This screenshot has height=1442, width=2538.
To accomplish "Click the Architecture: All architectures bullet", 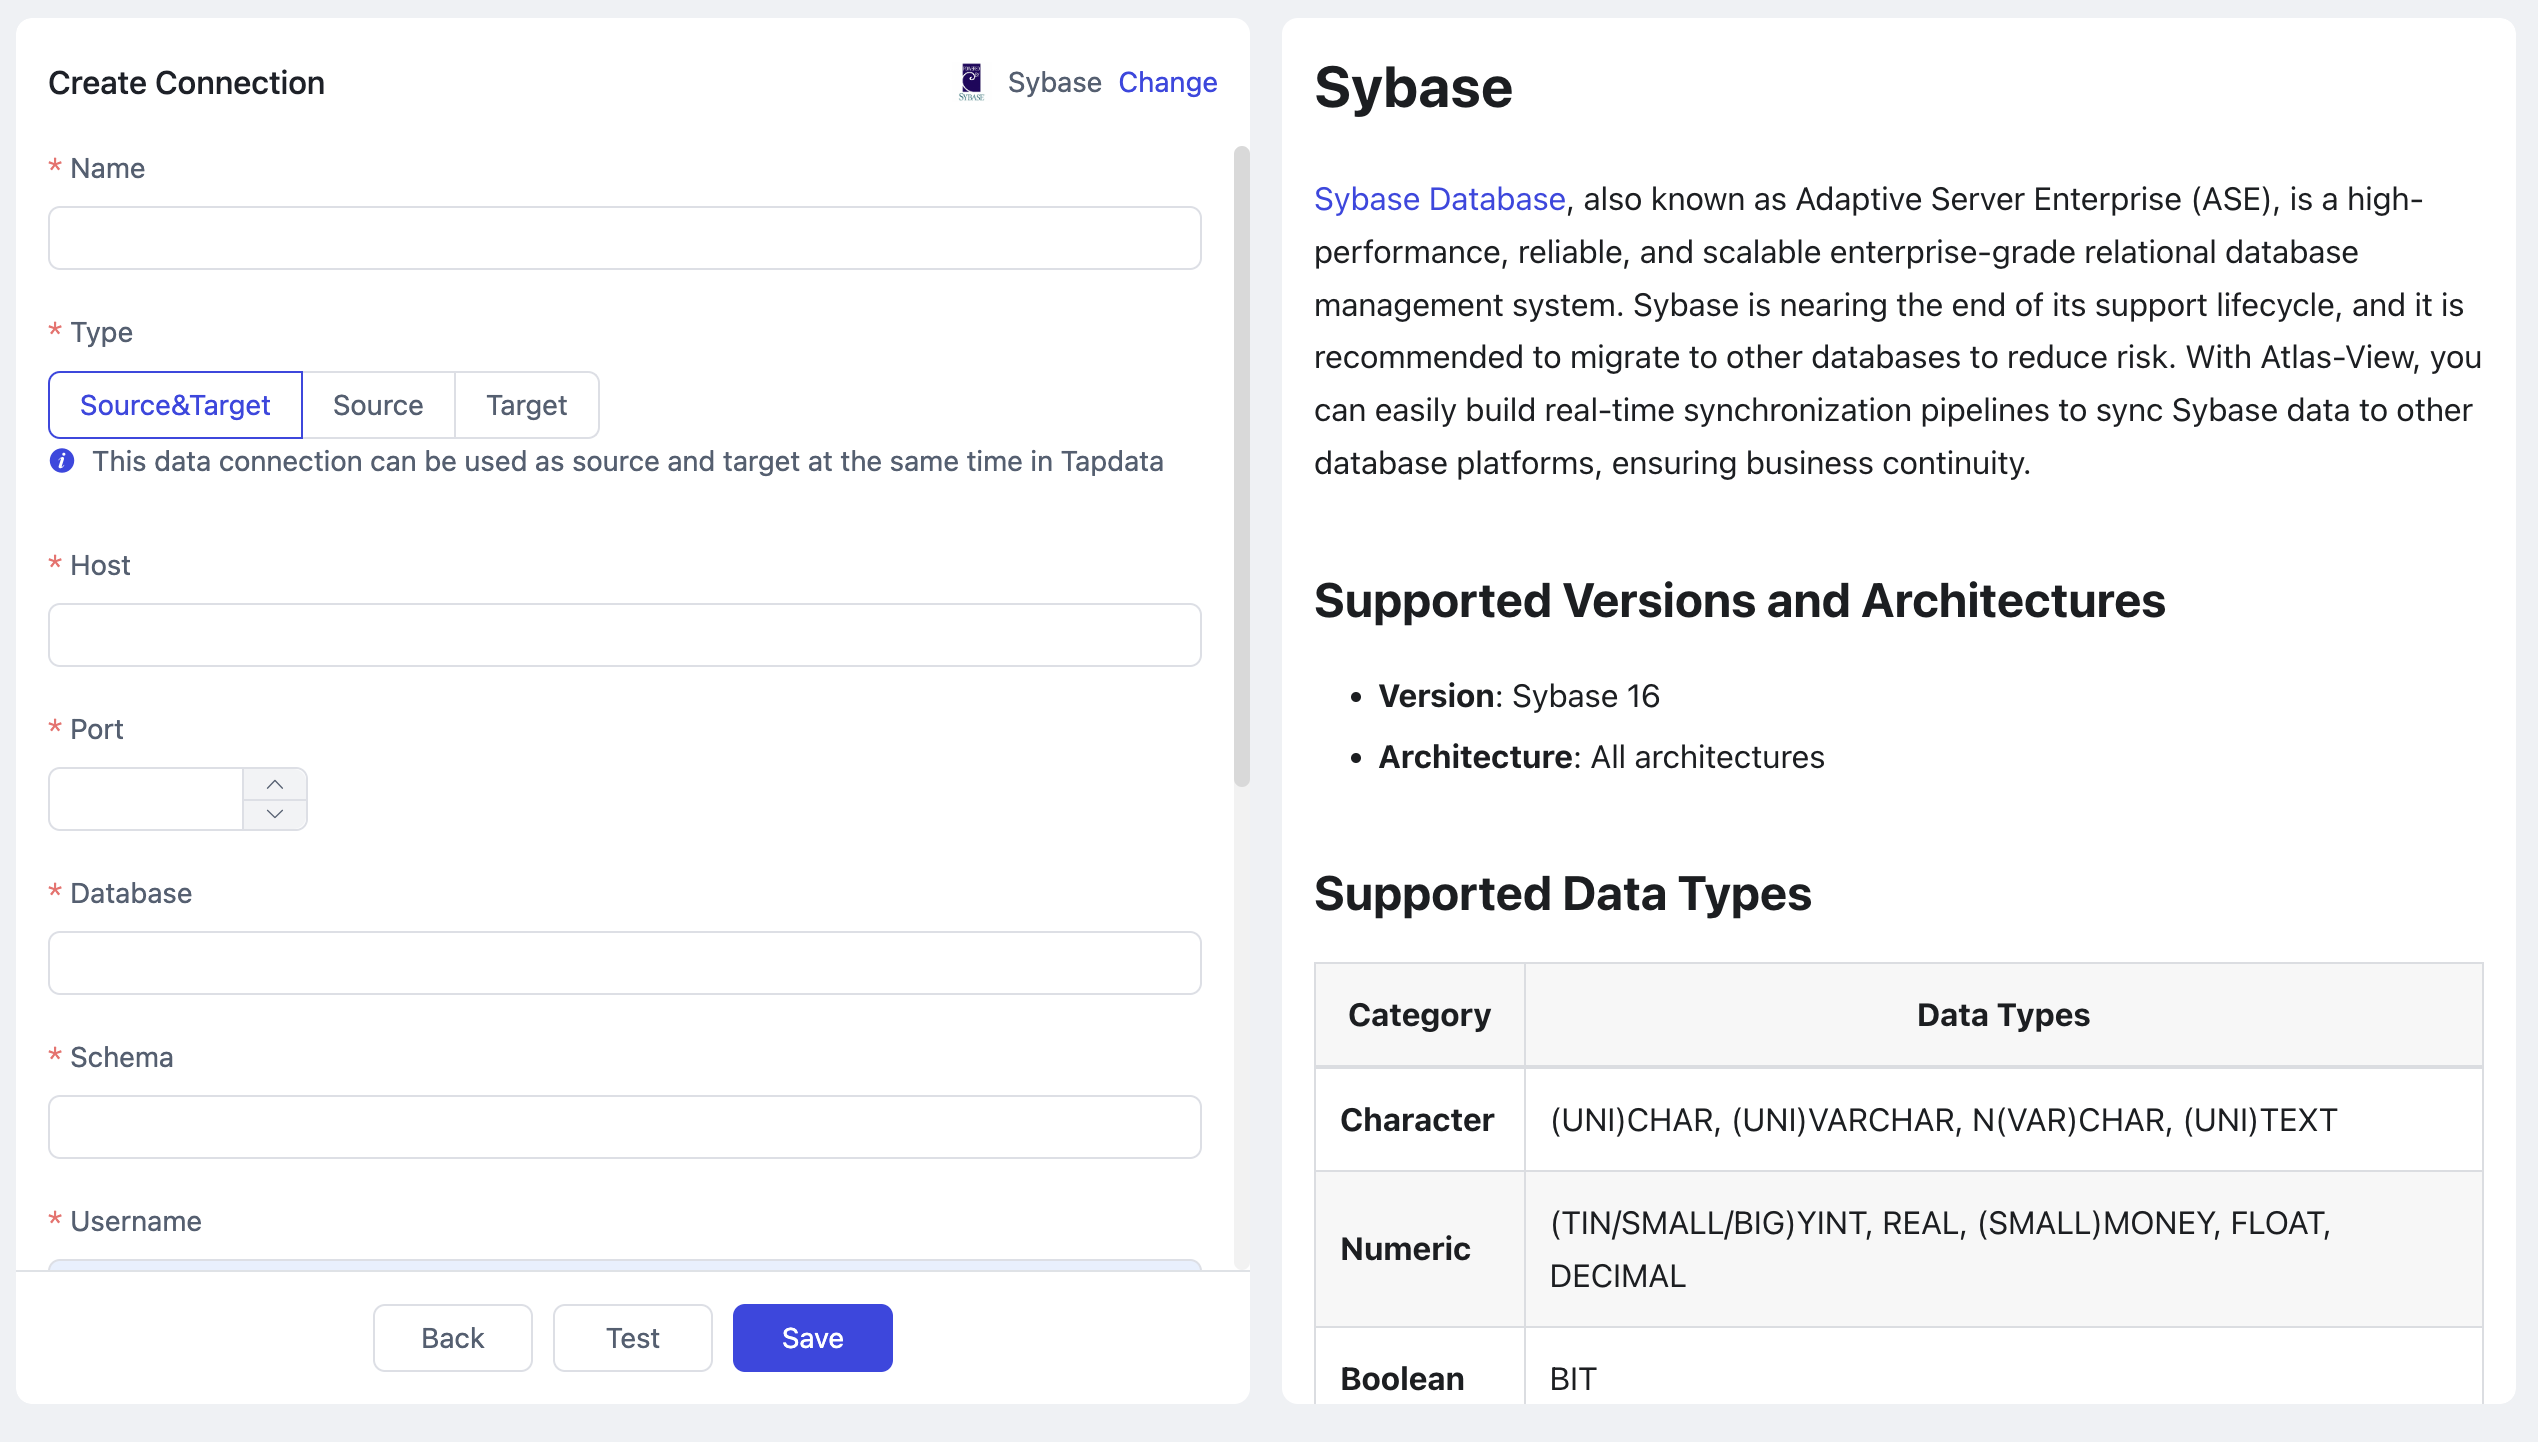I will click(1601, 757).
